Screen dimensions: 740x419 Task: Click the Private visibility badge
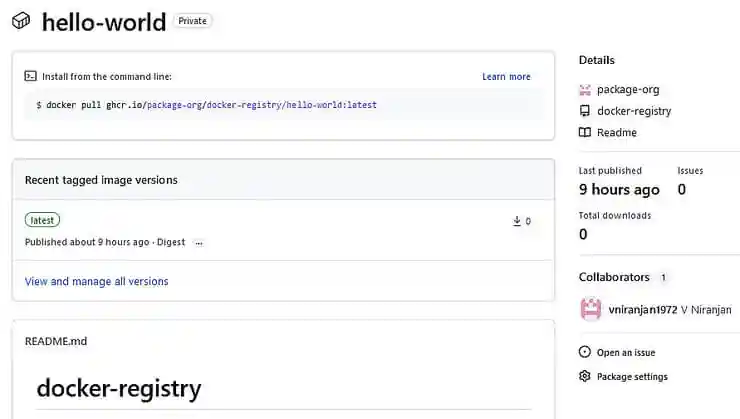(193, 21)
